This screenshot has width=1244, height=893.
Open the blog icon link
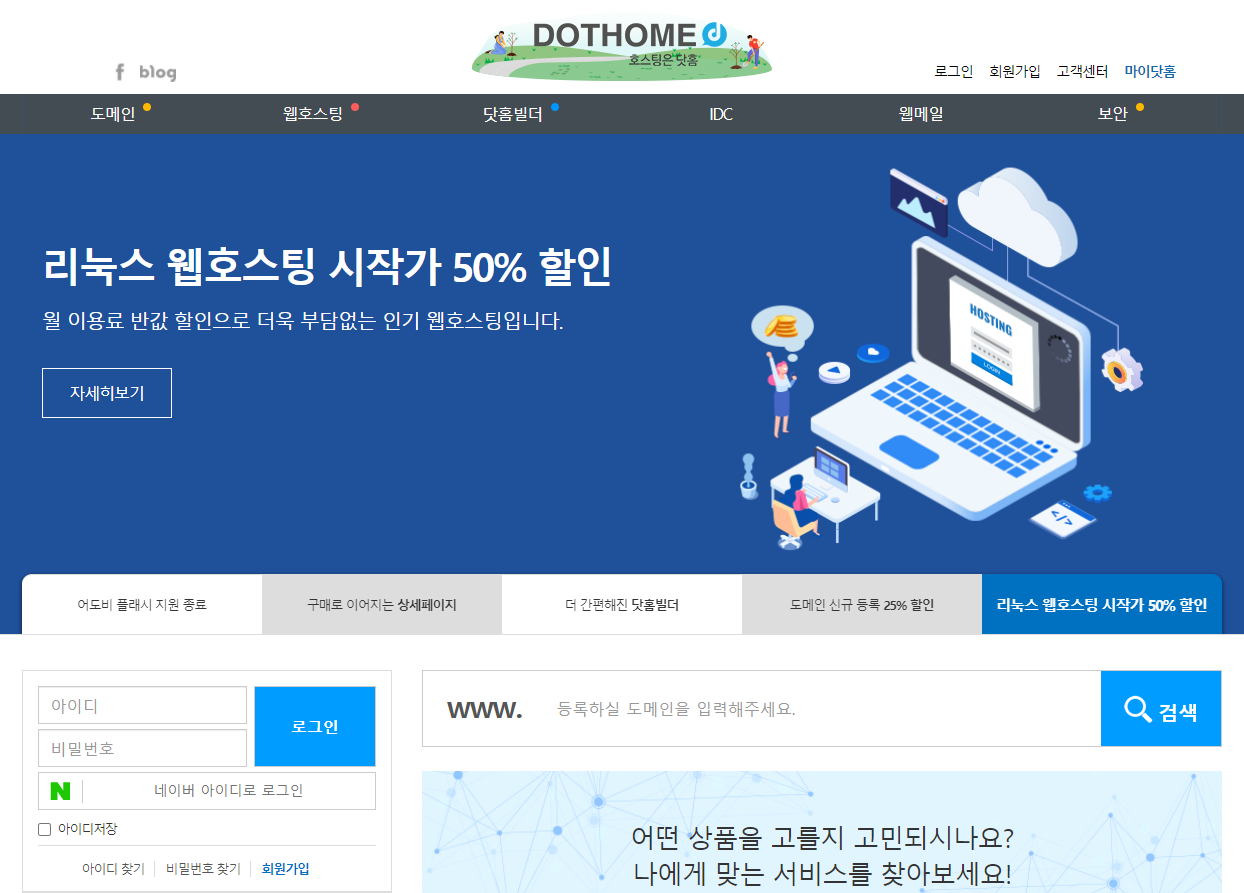tap(158, 72)
